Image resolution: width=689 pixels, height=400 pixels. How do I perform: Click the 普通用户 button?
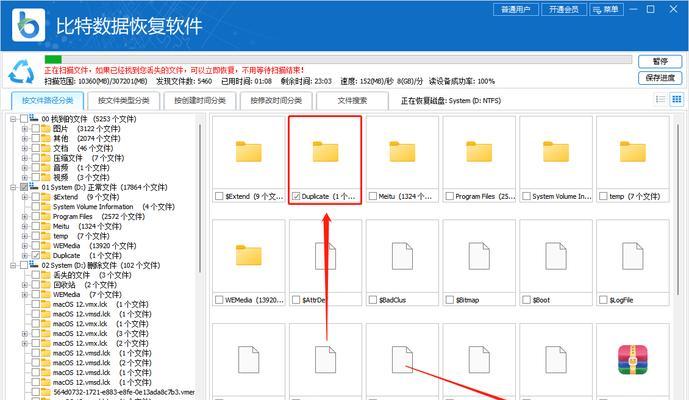coord(516,10)
